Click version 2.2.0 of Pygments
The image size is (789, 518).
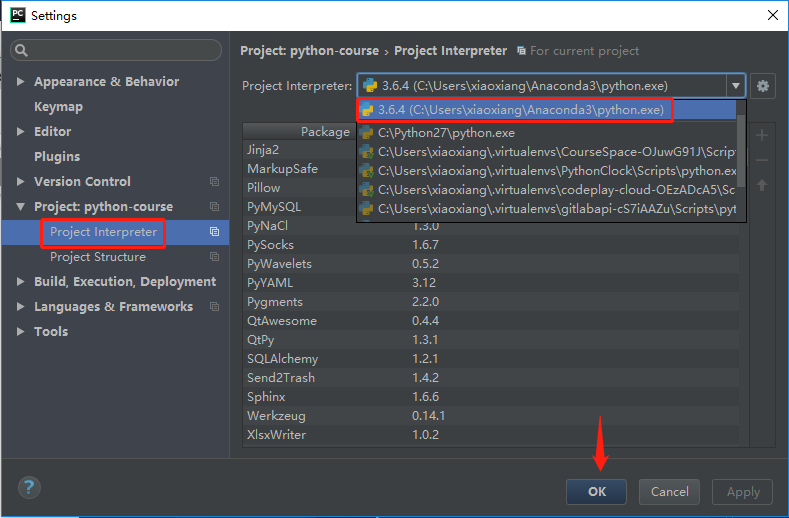pos(425,302)
